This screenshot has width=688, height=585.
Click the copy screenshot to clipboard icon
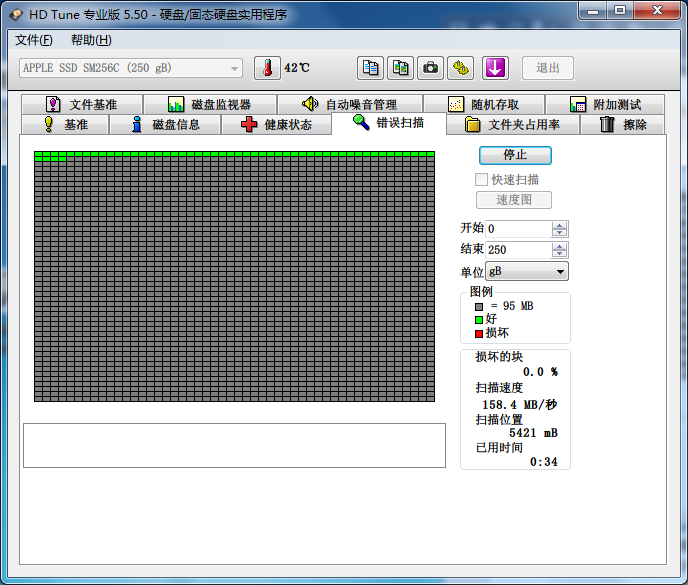pos(400,68)
